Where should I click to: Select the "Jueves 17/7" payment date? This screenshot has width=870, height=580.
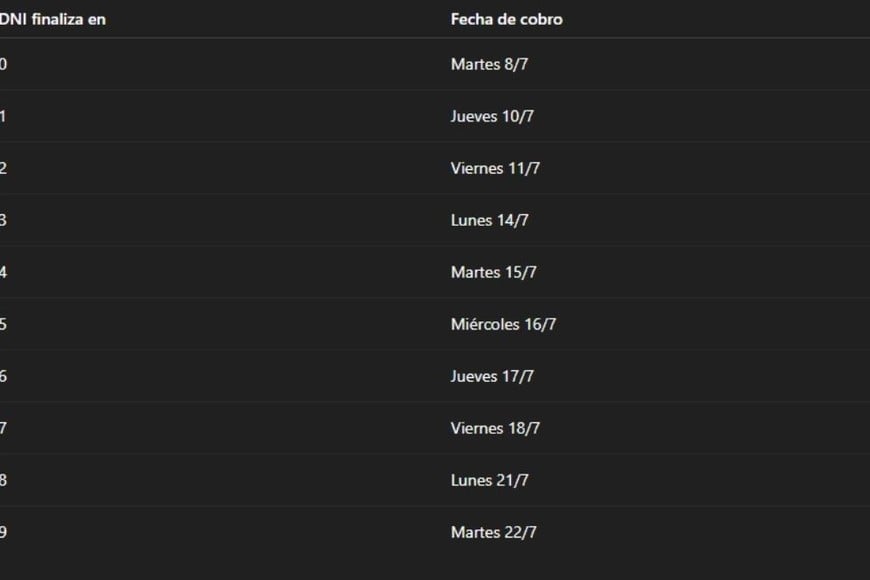(x=492, y=376)
